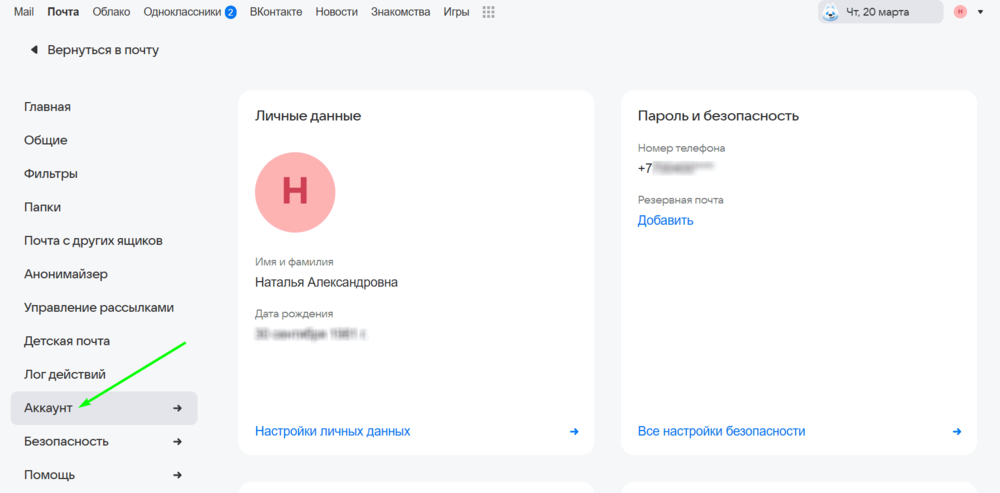Click the Одноклассники notification badge
The width and height of the screenshot is (1000, 493).
click(230, 12)
